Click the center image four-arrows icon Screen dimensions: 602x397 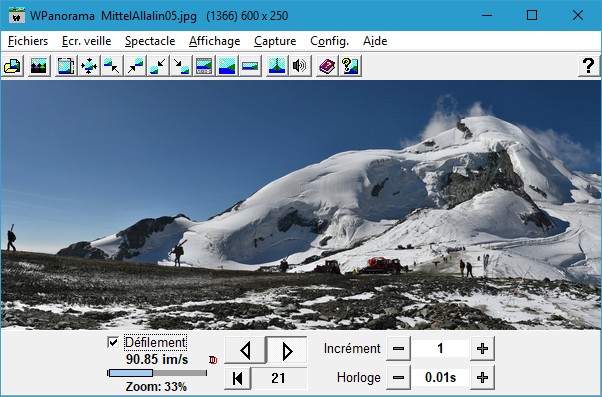pyautogui.click(x=89, y=66)
